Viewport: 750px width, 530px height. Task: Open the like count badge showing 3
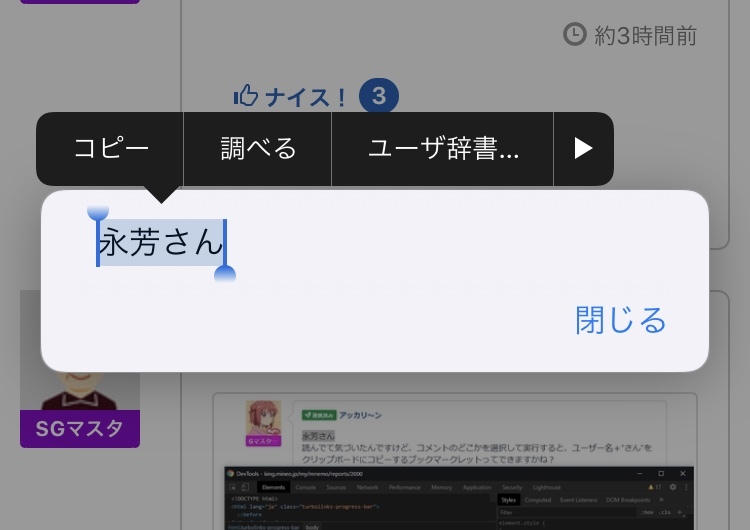tap(379, 96)
